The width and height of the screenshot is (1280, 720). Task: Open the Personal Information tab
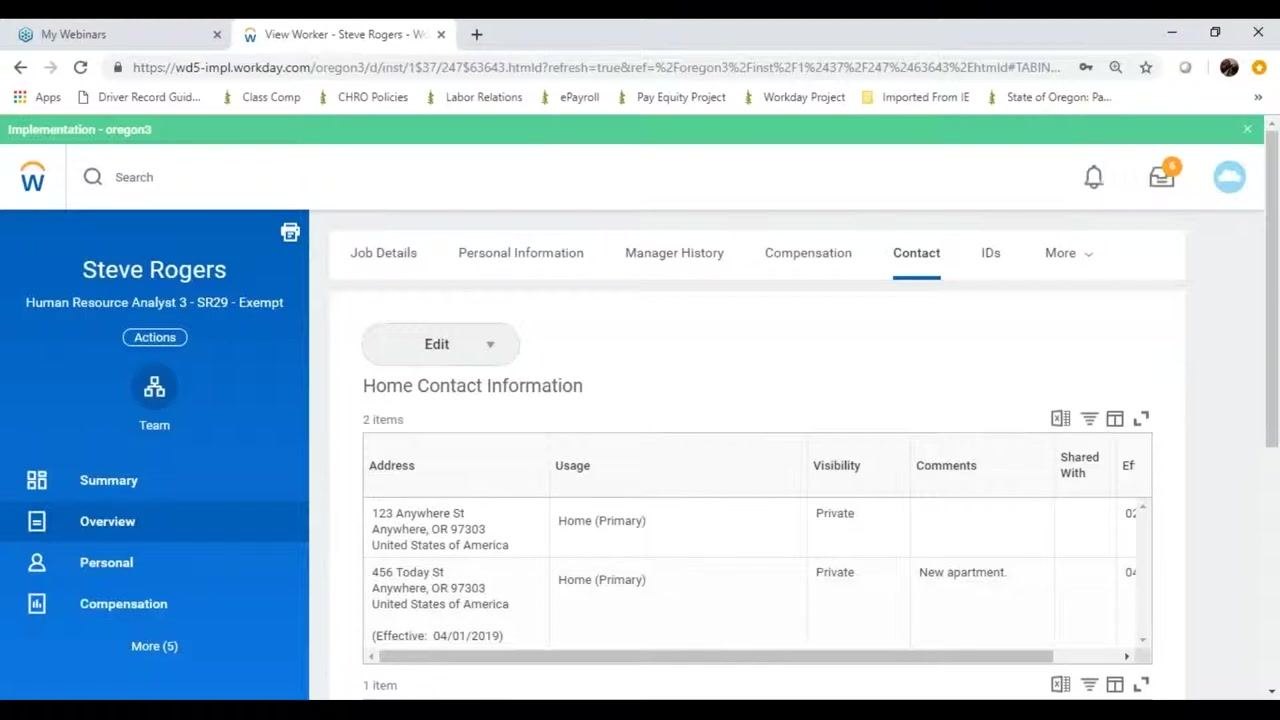pos(521,253)
